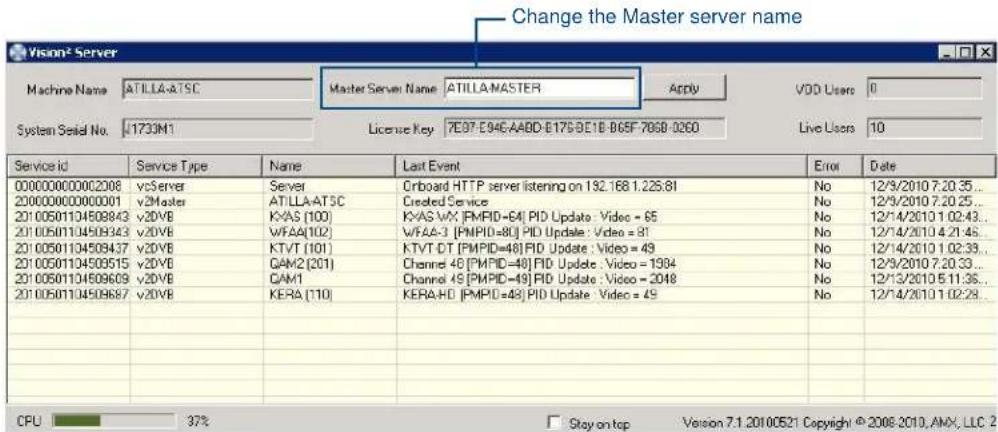Viewport: 998px width, 432px height.
Task: Select service id 2000000000000001
Action: point(67,202)
